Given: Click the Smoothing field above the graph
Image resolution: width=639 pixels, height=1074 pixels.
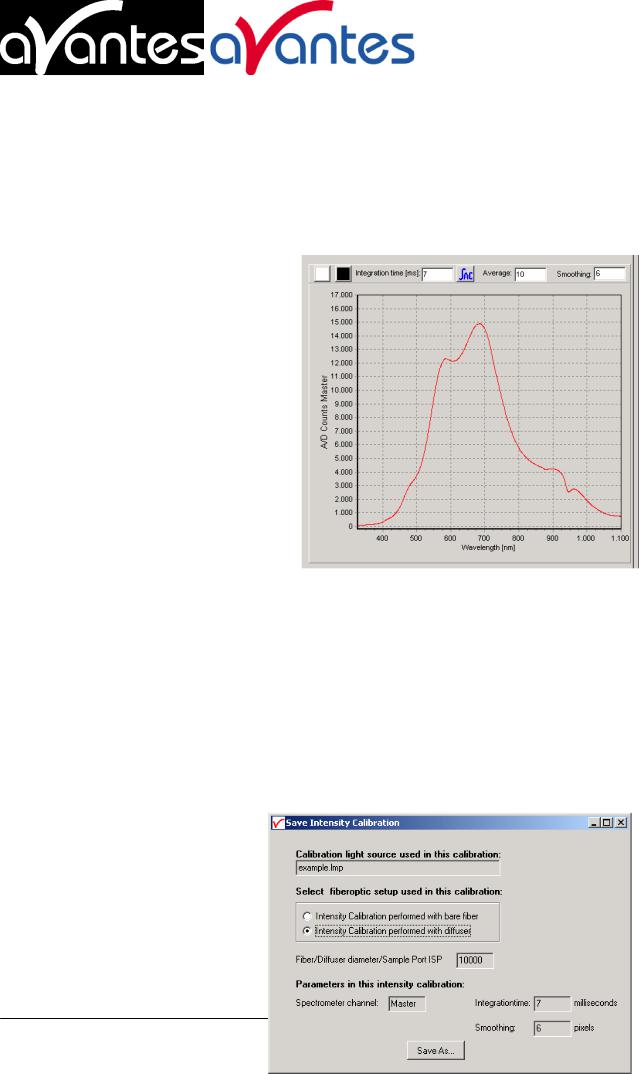Looking at the screenshot, I should [610, 274].
